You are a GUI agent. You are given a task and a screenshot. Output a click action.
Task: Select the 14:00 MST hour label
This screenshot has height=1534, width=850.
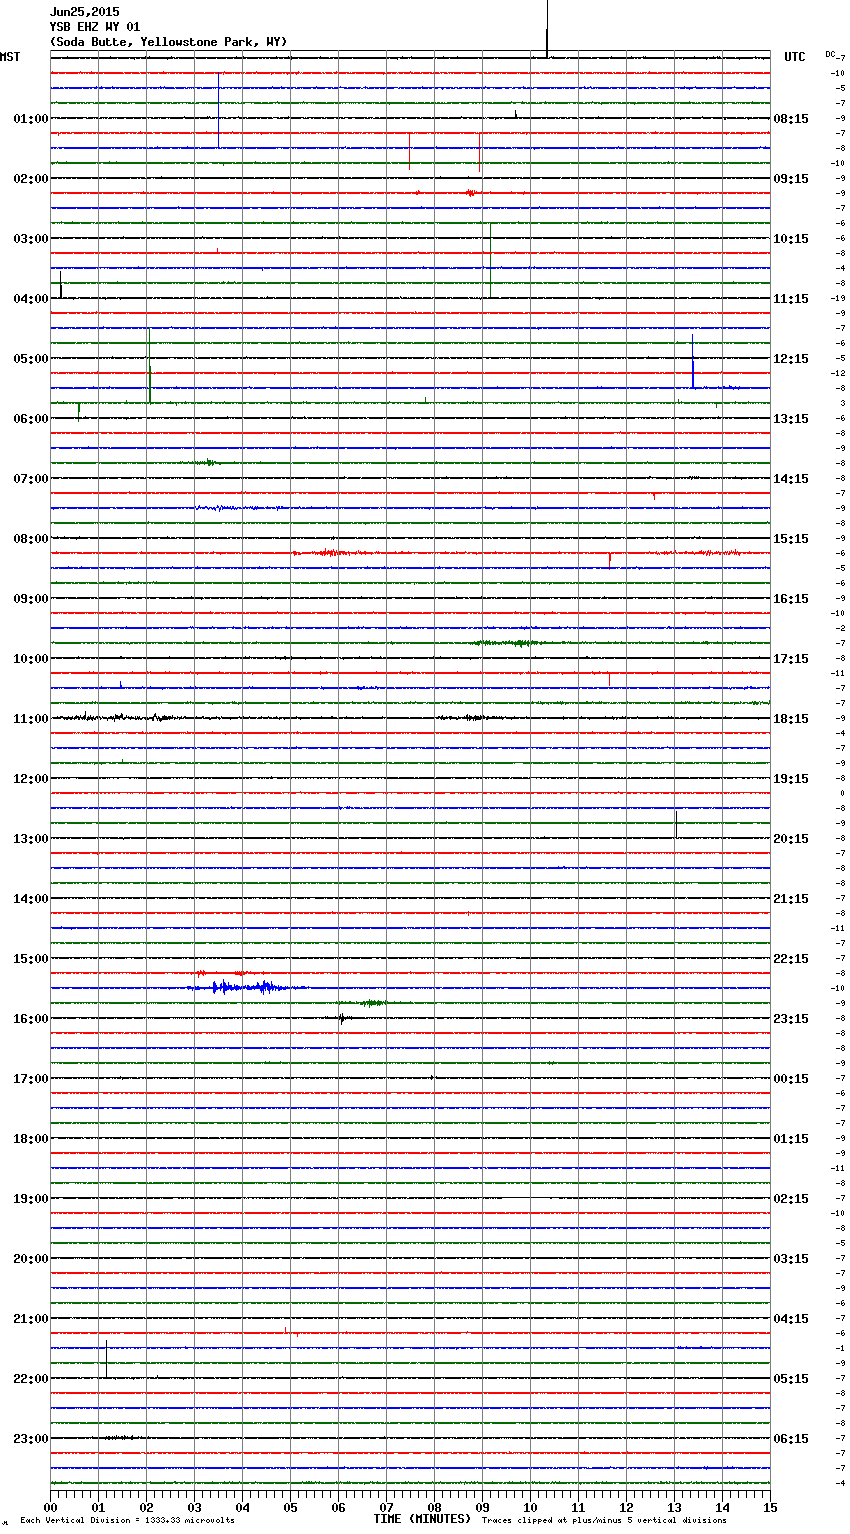point(31,899)
